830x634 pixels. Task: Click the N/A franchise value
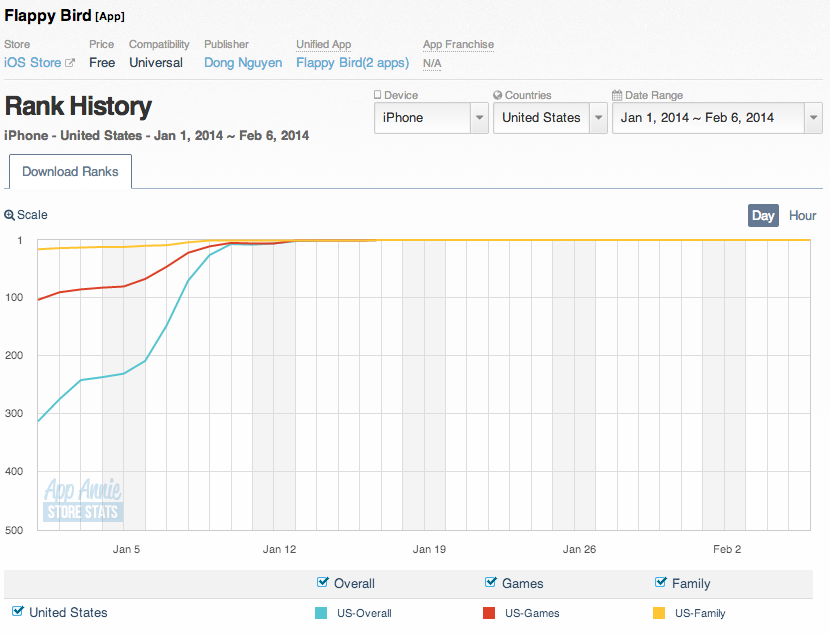tap(432, 64)
